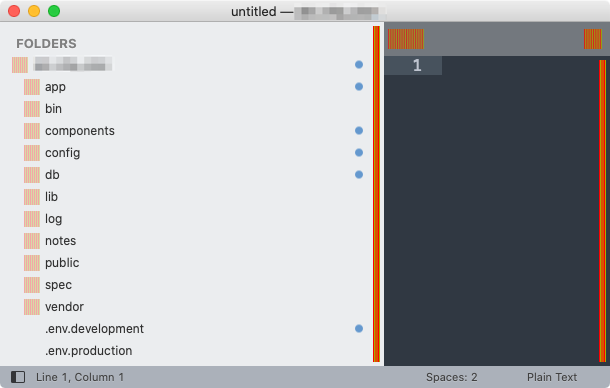The width and height of the screenshot is (610, 388).
Task: Click the striped icon at tab bar left
Action: coord(406,39)
